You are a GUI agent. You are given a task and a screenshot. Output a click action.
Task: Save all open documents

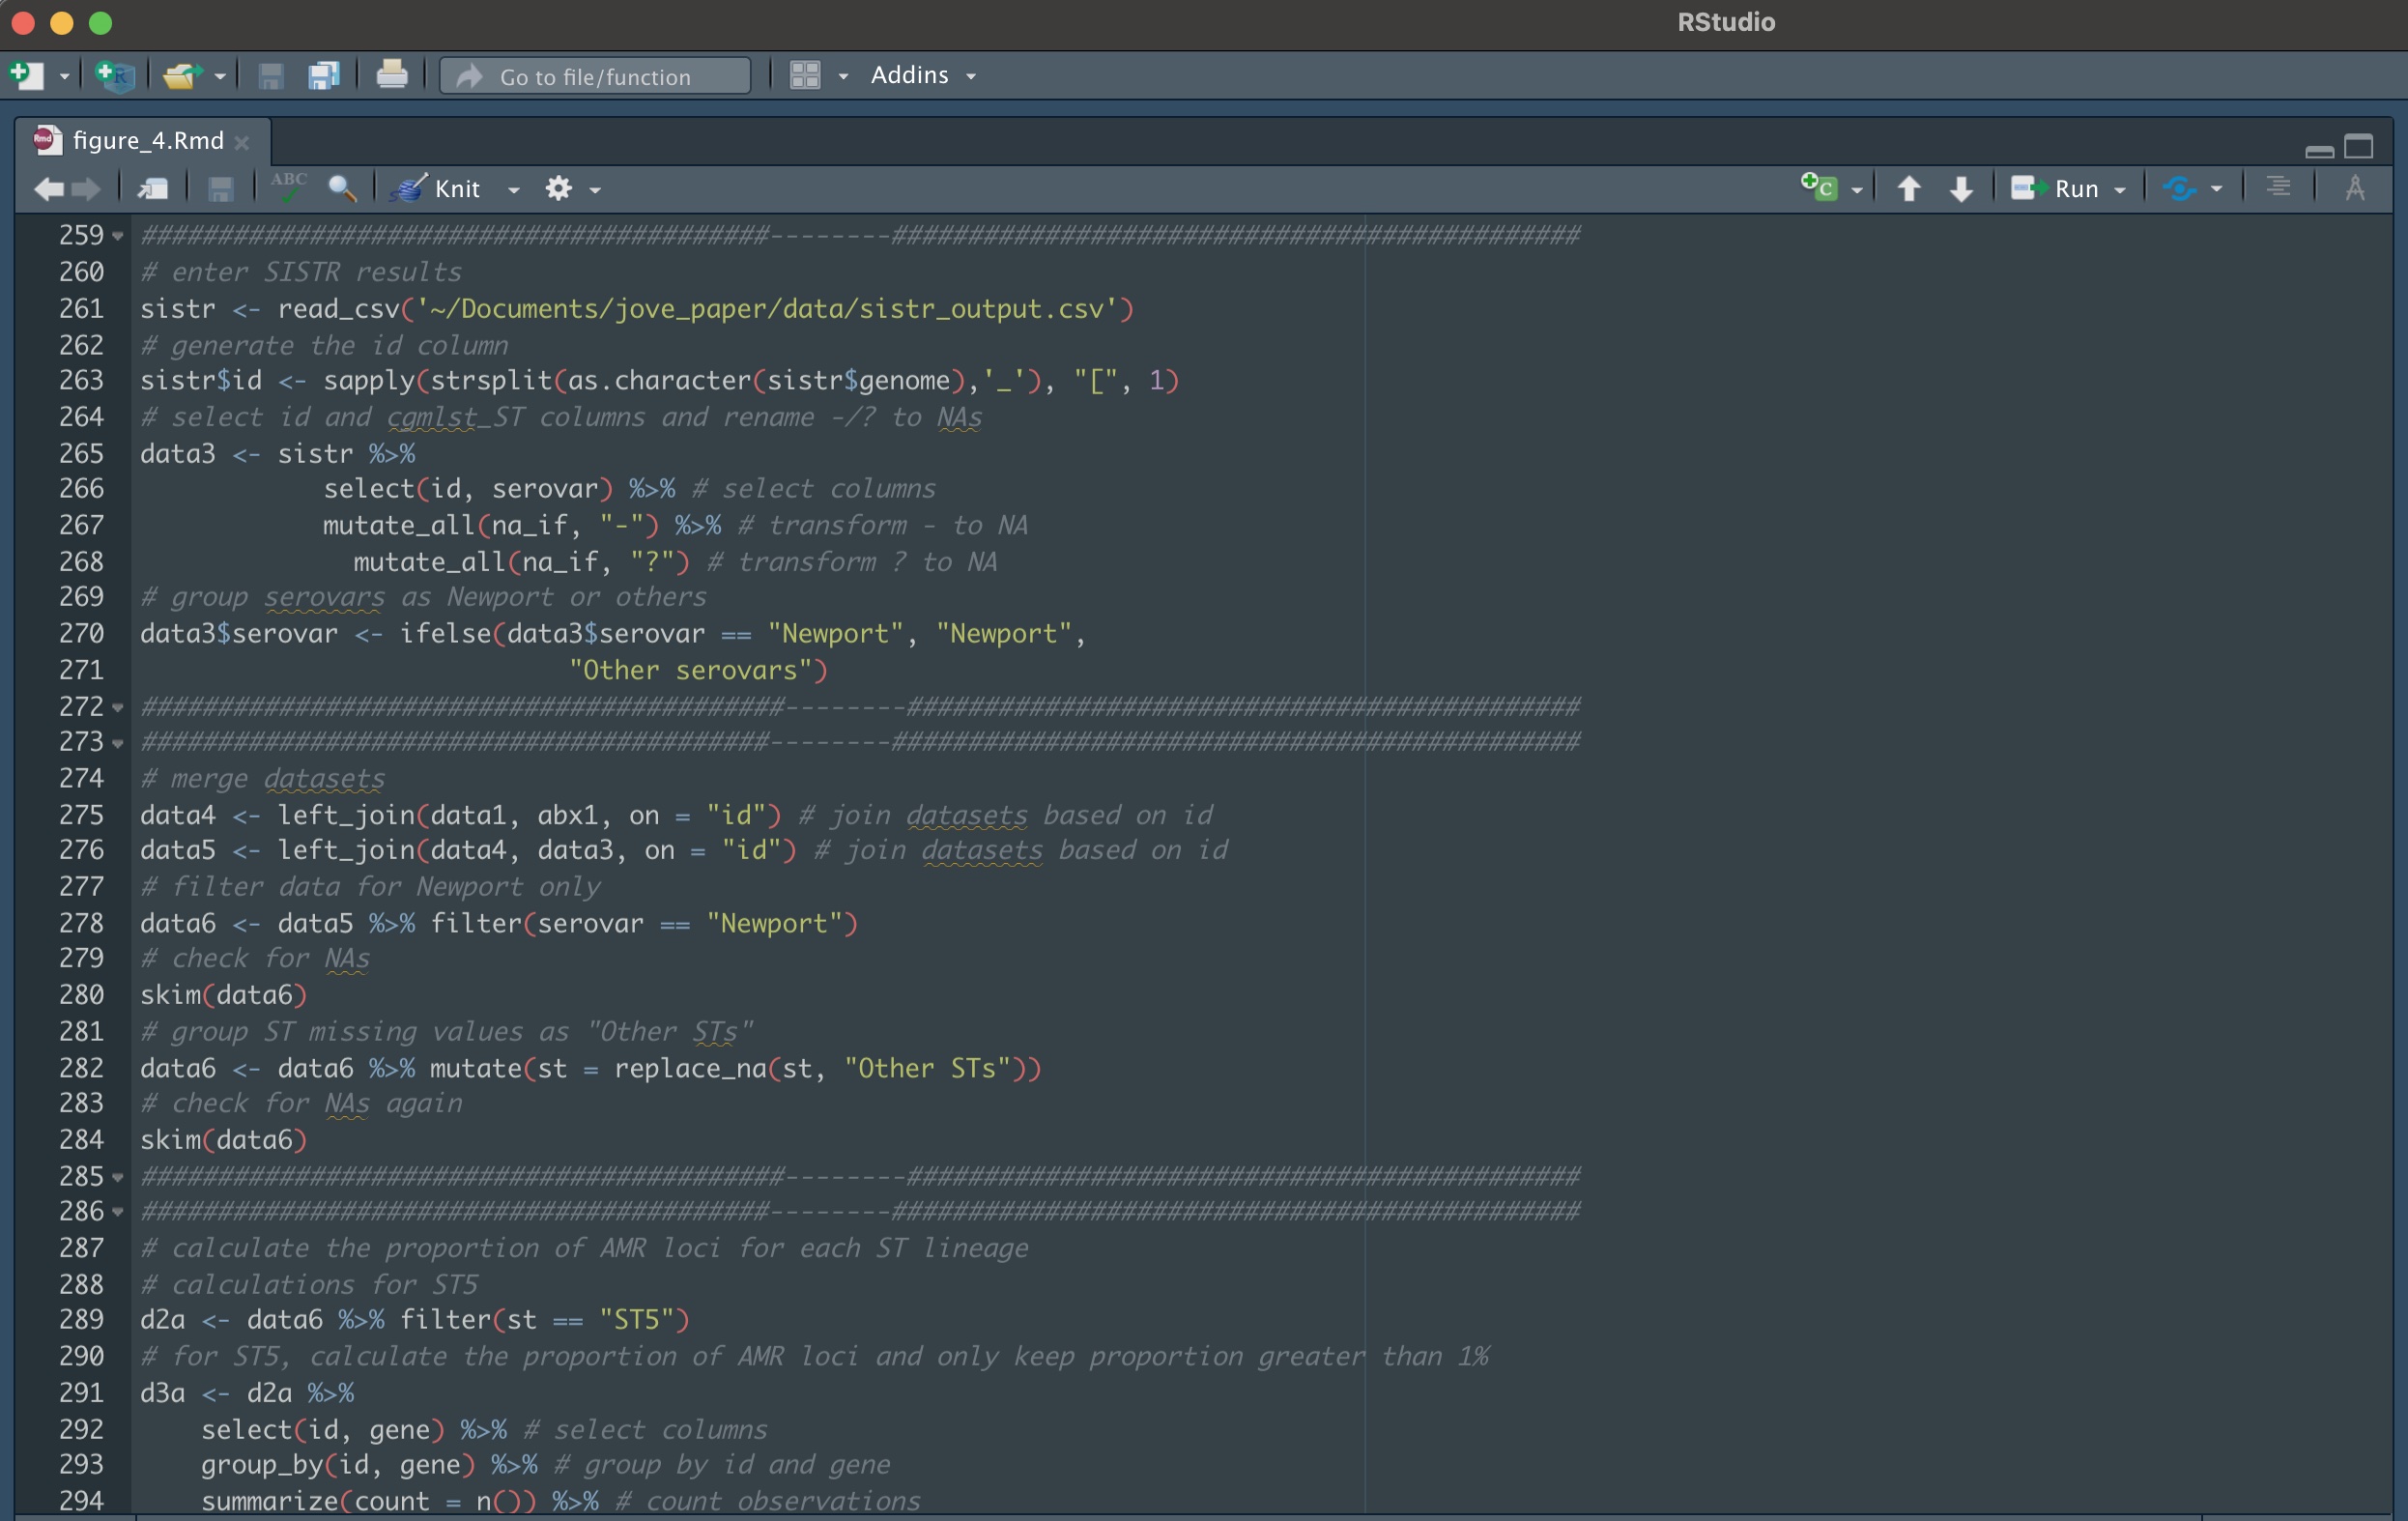click(x=323, y=76)
